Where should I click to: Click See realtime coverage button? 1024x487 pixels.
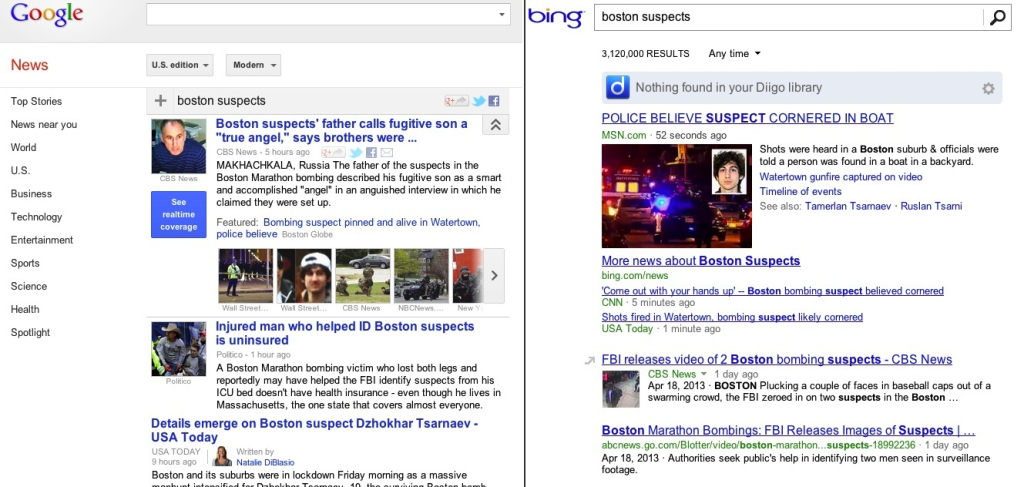pos(178,214)
